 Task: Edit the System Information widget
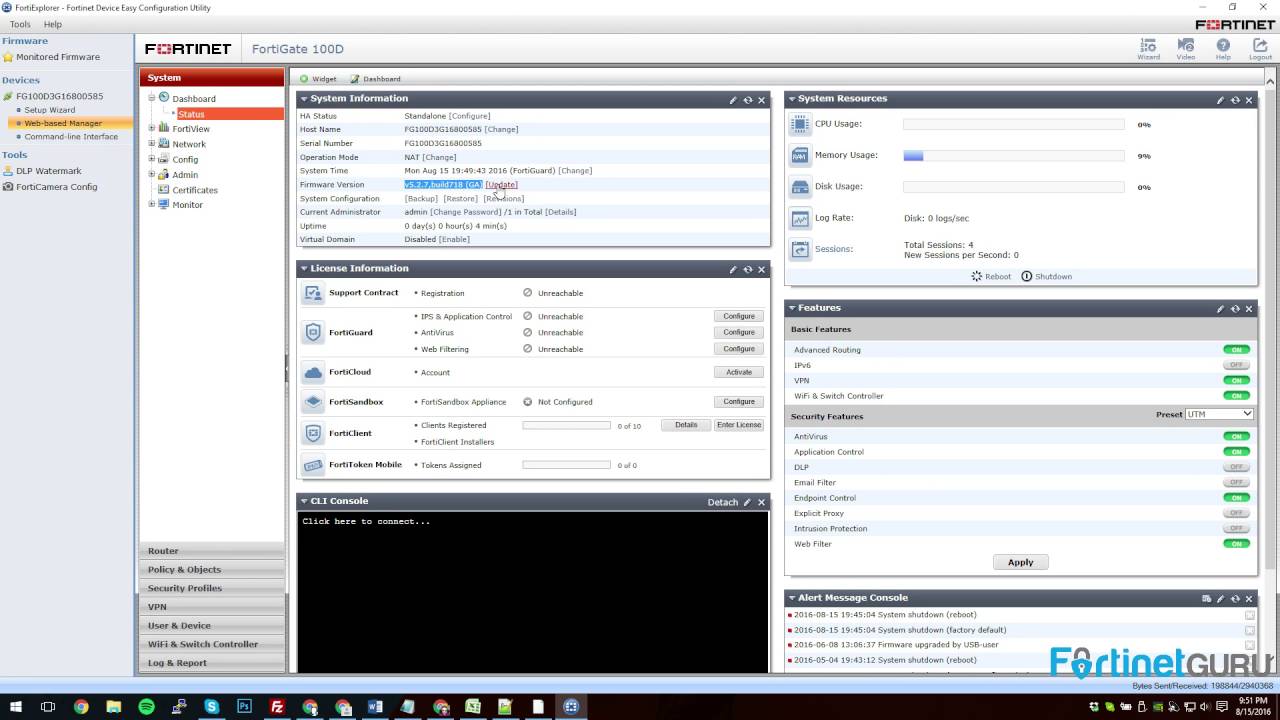point(733,100)
